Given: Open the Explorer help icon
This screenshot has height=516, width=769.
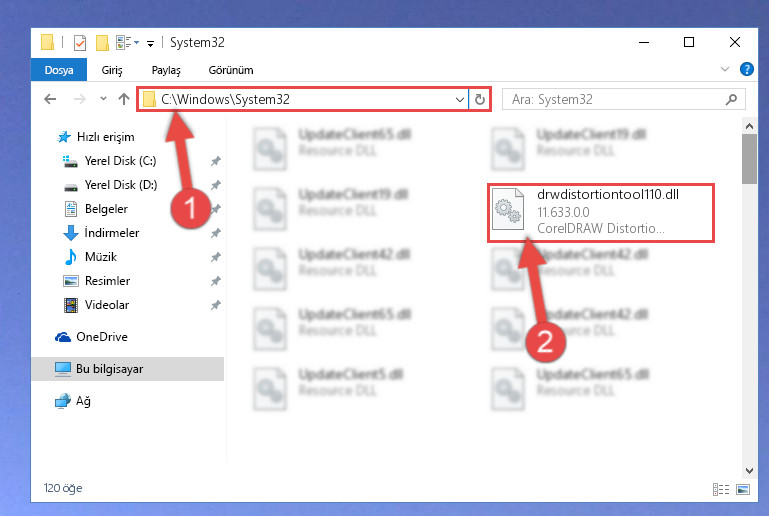Looking at the screenshot, I should (x=746, y=70).
